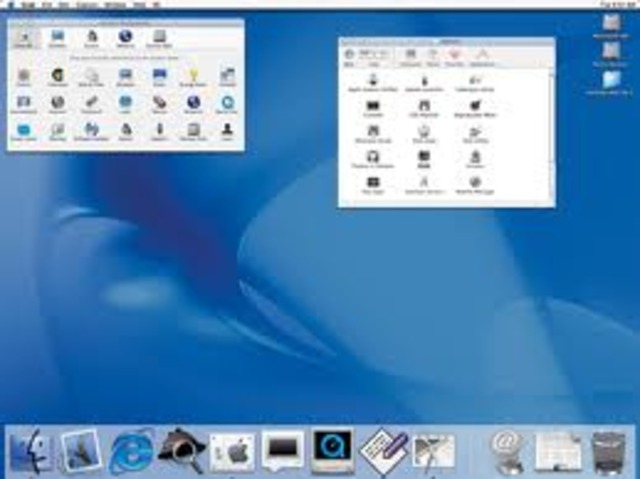Open the Login preference pane
Viewport: 640px width, 479px height.
(125, 104)
